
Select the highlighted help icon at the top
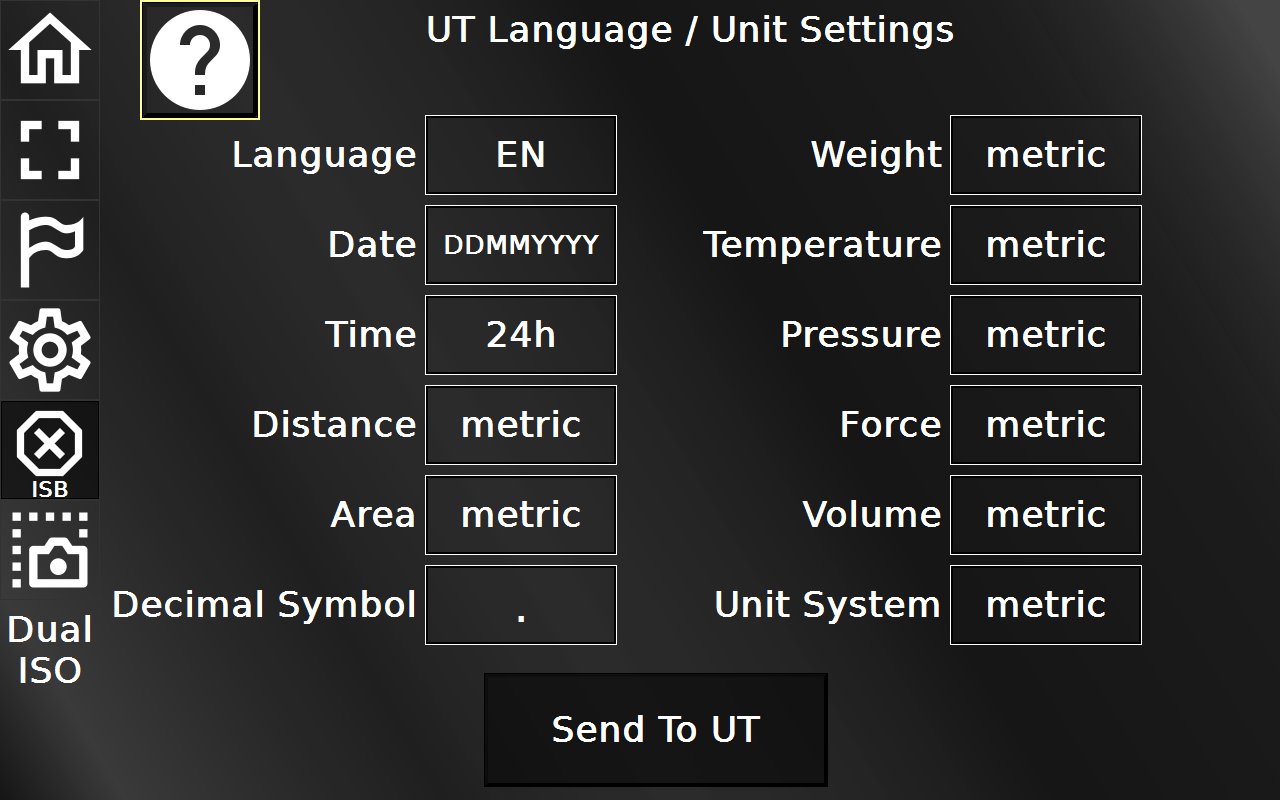pos(198,59)
